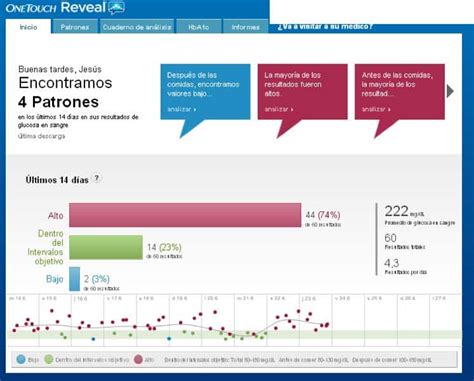Click the '4 Patrones' heading
474x381 pixels.
pos(58,102)
